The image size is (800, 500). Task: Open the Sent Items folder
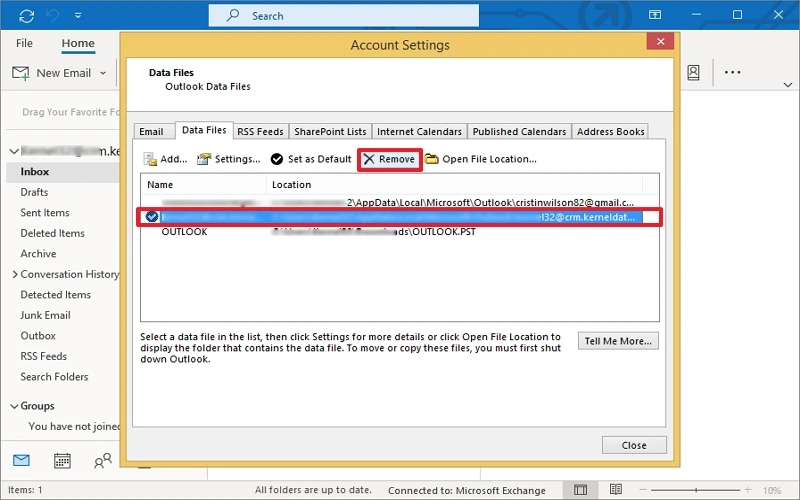[x=45, y=213]
